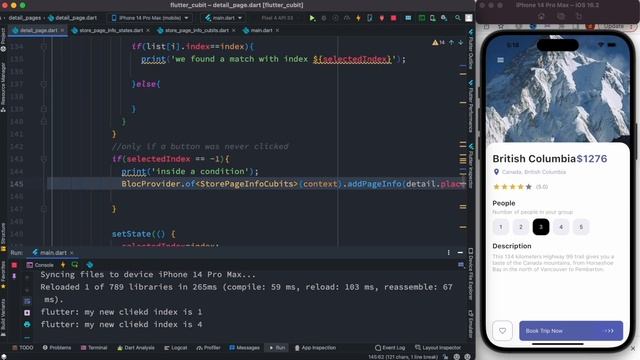Tap the Book Trip Now button
Image resolution: width=640 pixels, height=360 pixels.
(x=571, y=331)
